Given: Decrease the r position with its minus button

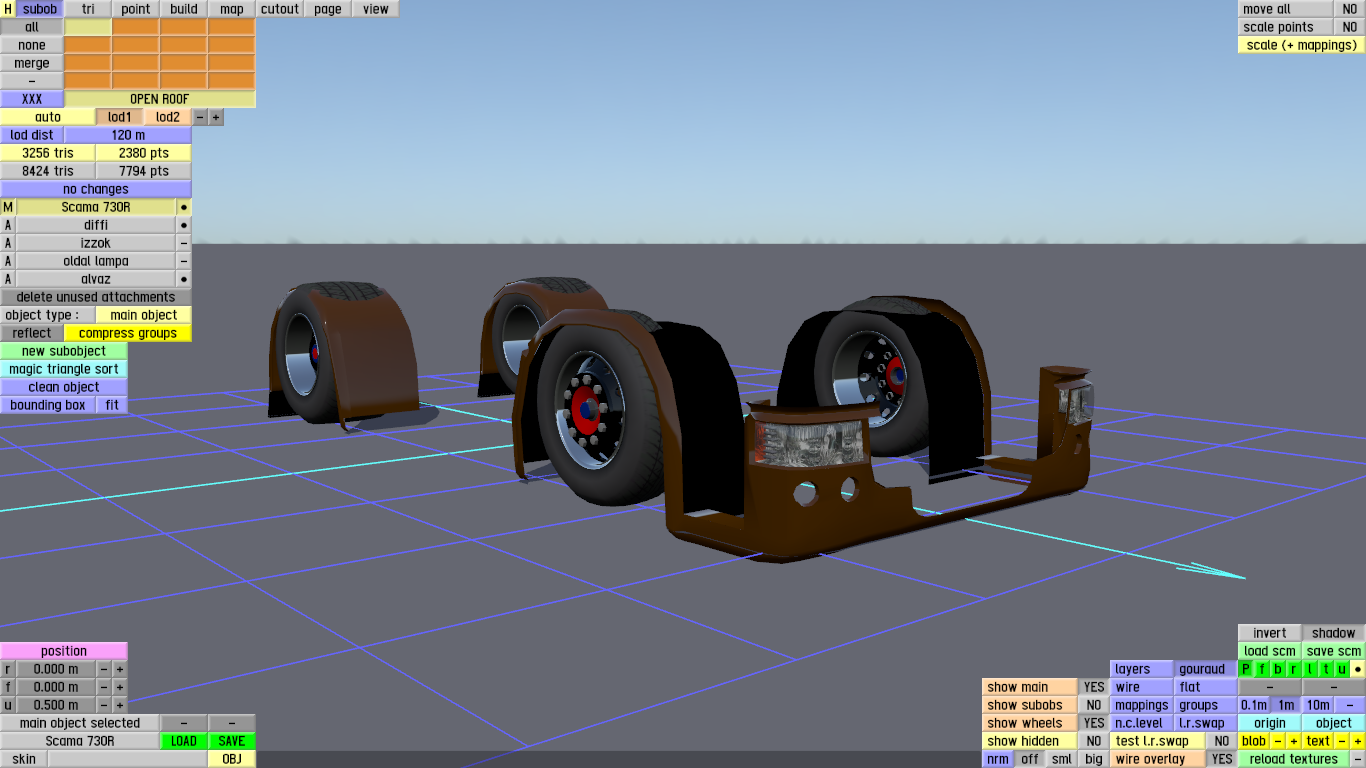Looking at the screenshot, I should pyautogui.click(x=104, y=669).
